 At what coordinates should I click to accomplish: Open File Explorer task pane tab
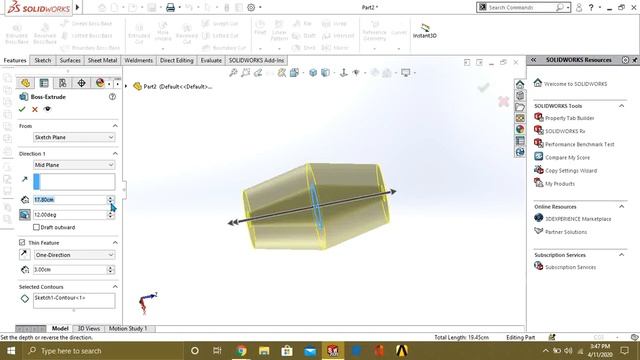[520, 107]
